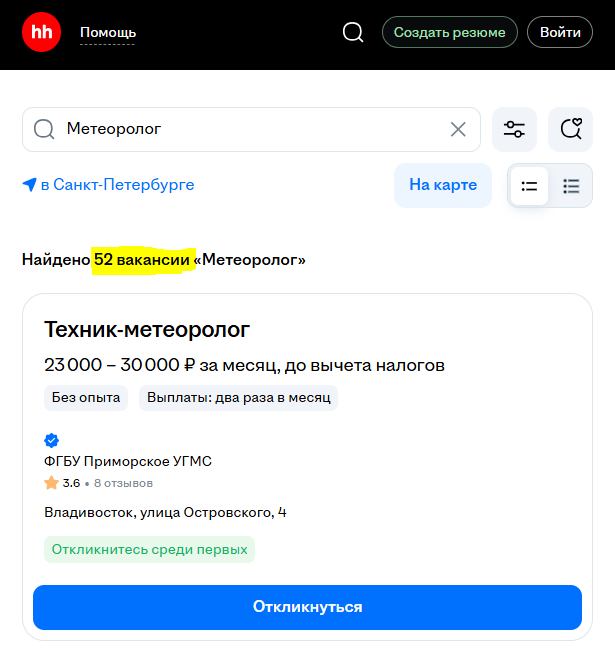Change city в Санкт-Петербурге
Image resolution: width=615 pixels, height=656 pixels.
pyautogui.click(x=117, y=185)
